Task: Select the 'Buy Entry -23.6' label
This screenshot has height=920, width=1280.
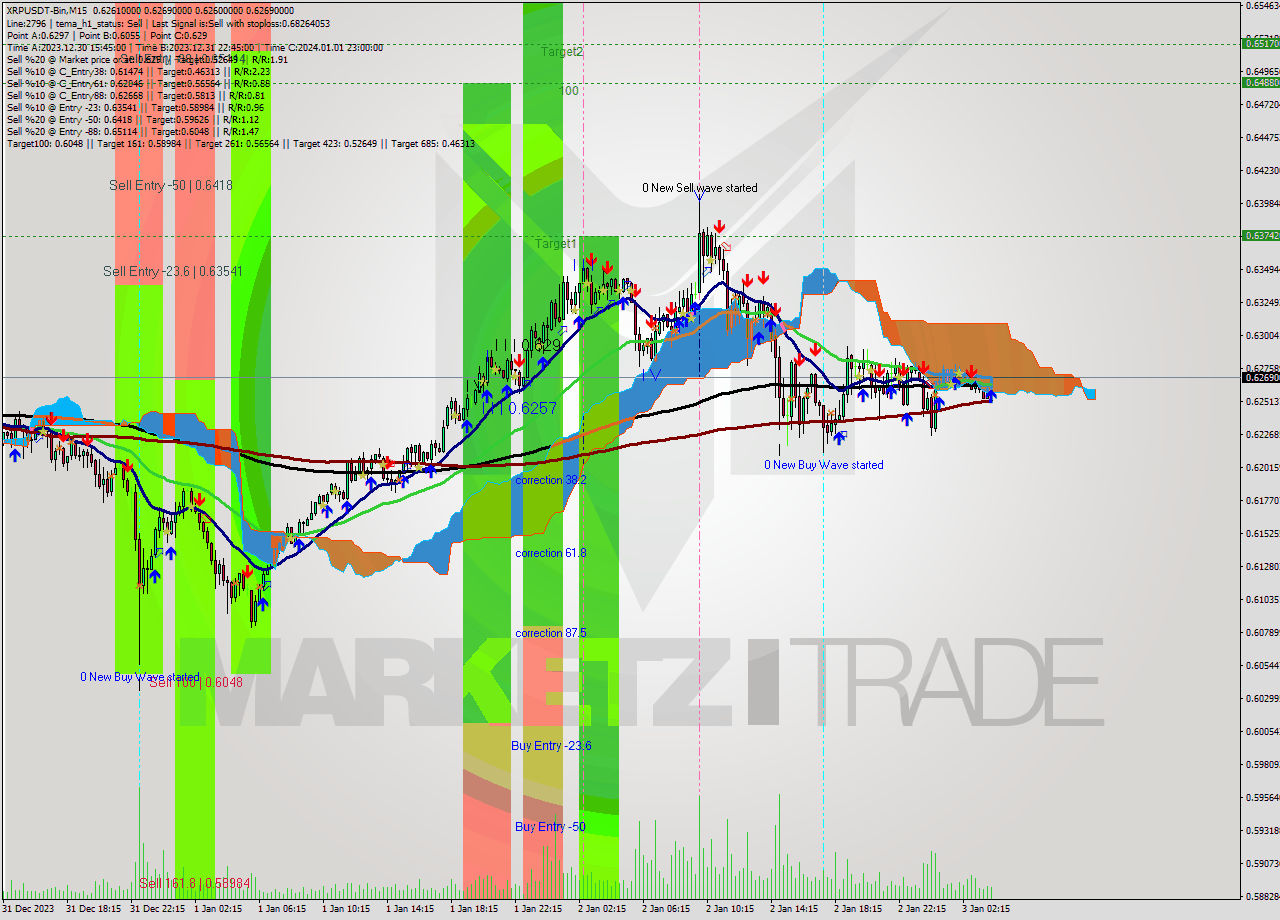Action: coord(551,746)
